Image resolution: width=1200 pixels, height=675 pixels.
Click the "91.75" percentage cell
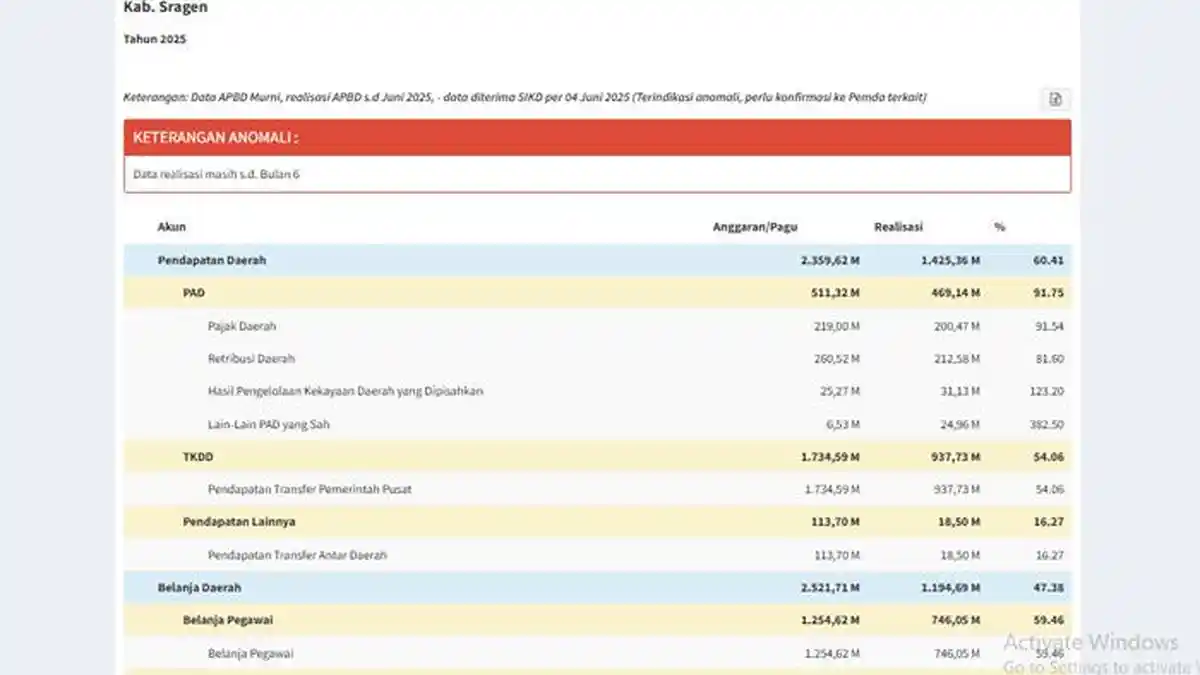1048,293
